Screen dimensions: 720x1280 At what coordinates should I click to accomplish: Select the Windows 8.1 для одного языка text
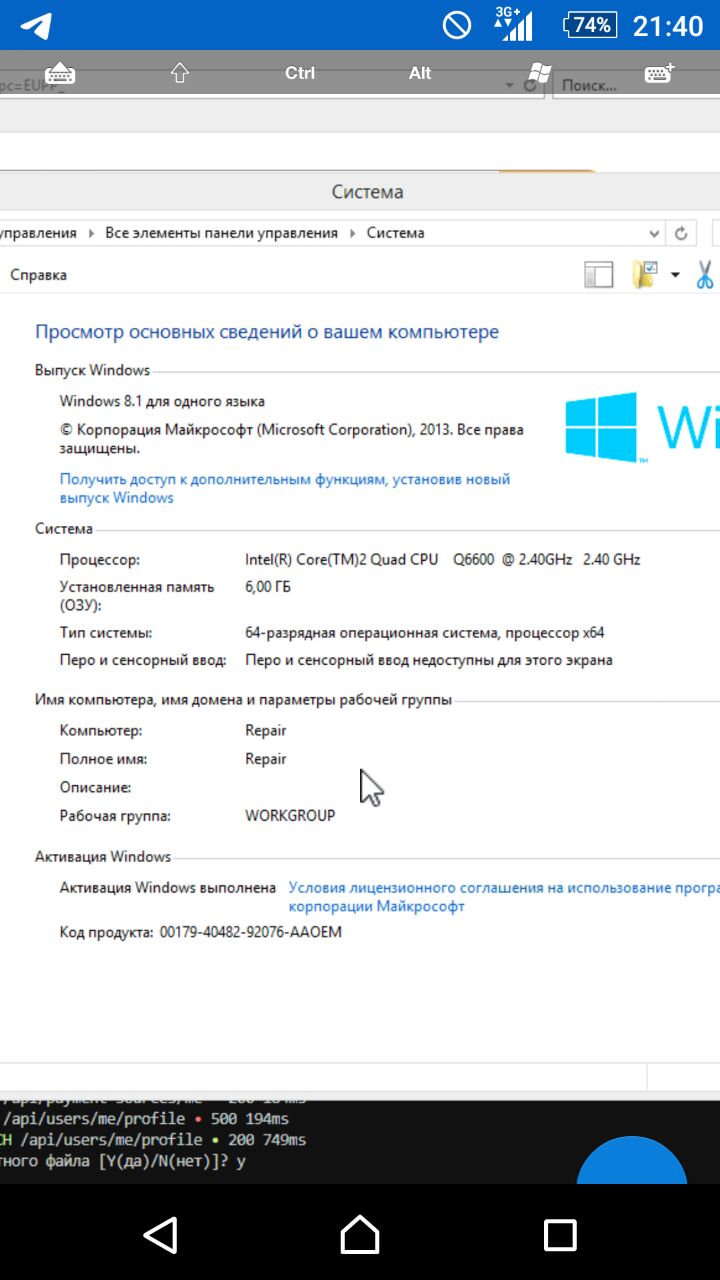162,401
